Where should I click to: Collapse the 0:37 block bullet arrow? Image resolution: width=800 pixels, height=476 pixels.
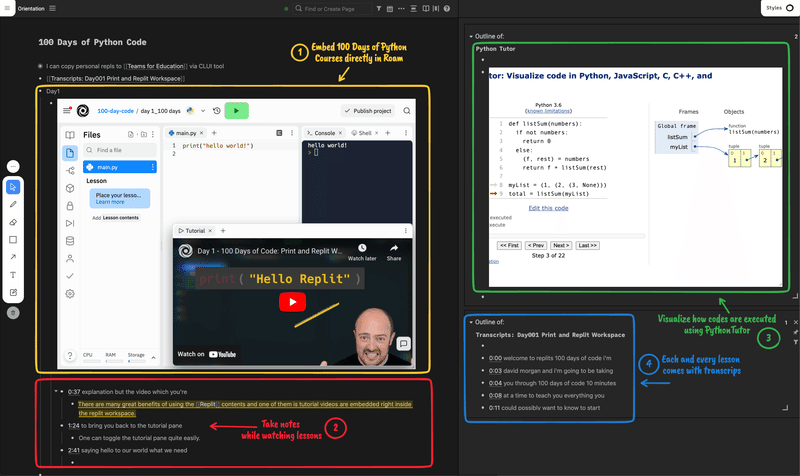point(56,391)
